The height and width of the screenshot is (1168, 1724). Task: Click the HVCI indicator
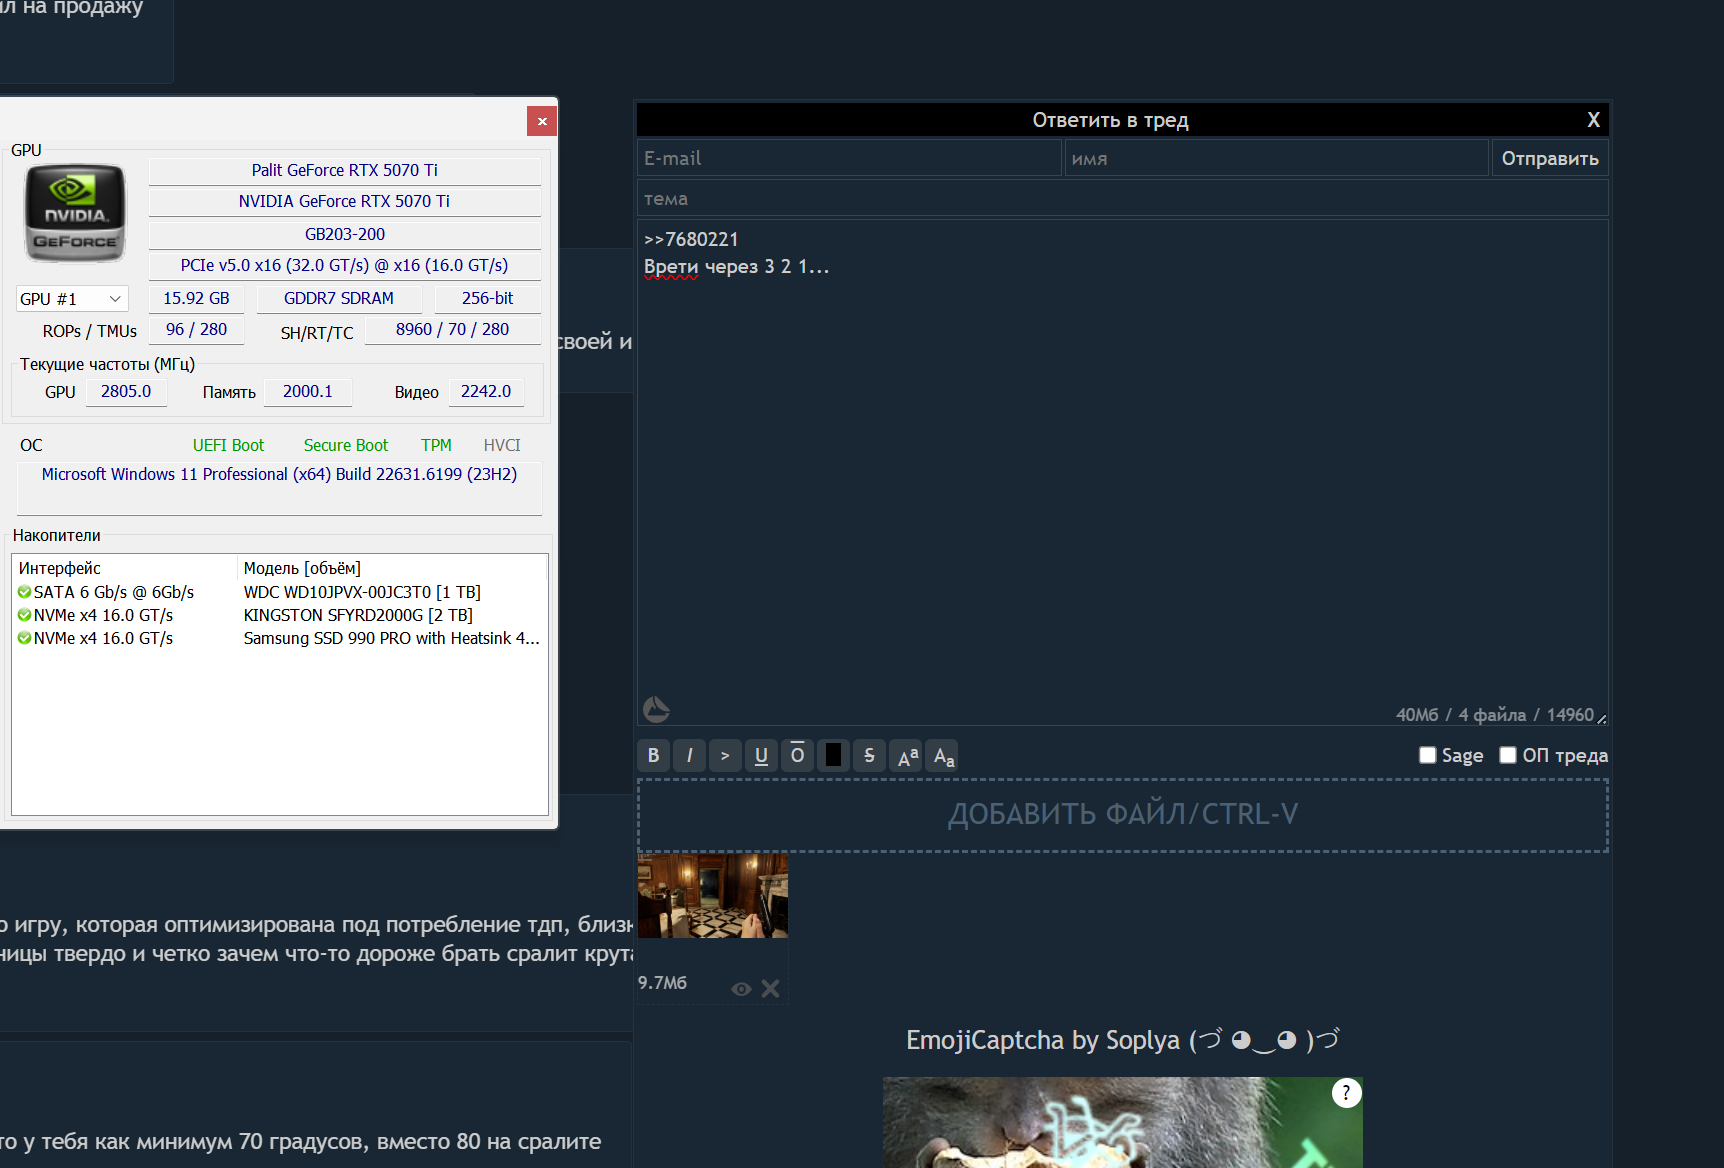tap(502, 445)
